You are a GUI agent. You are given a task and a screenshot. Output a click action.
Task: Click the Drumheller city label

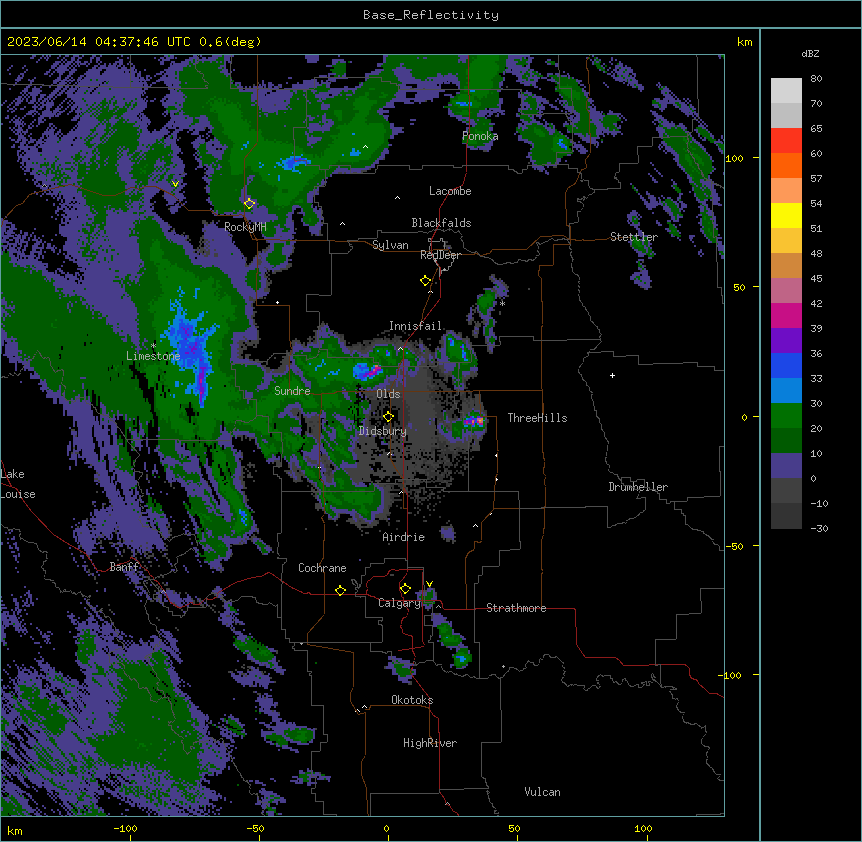638,487
